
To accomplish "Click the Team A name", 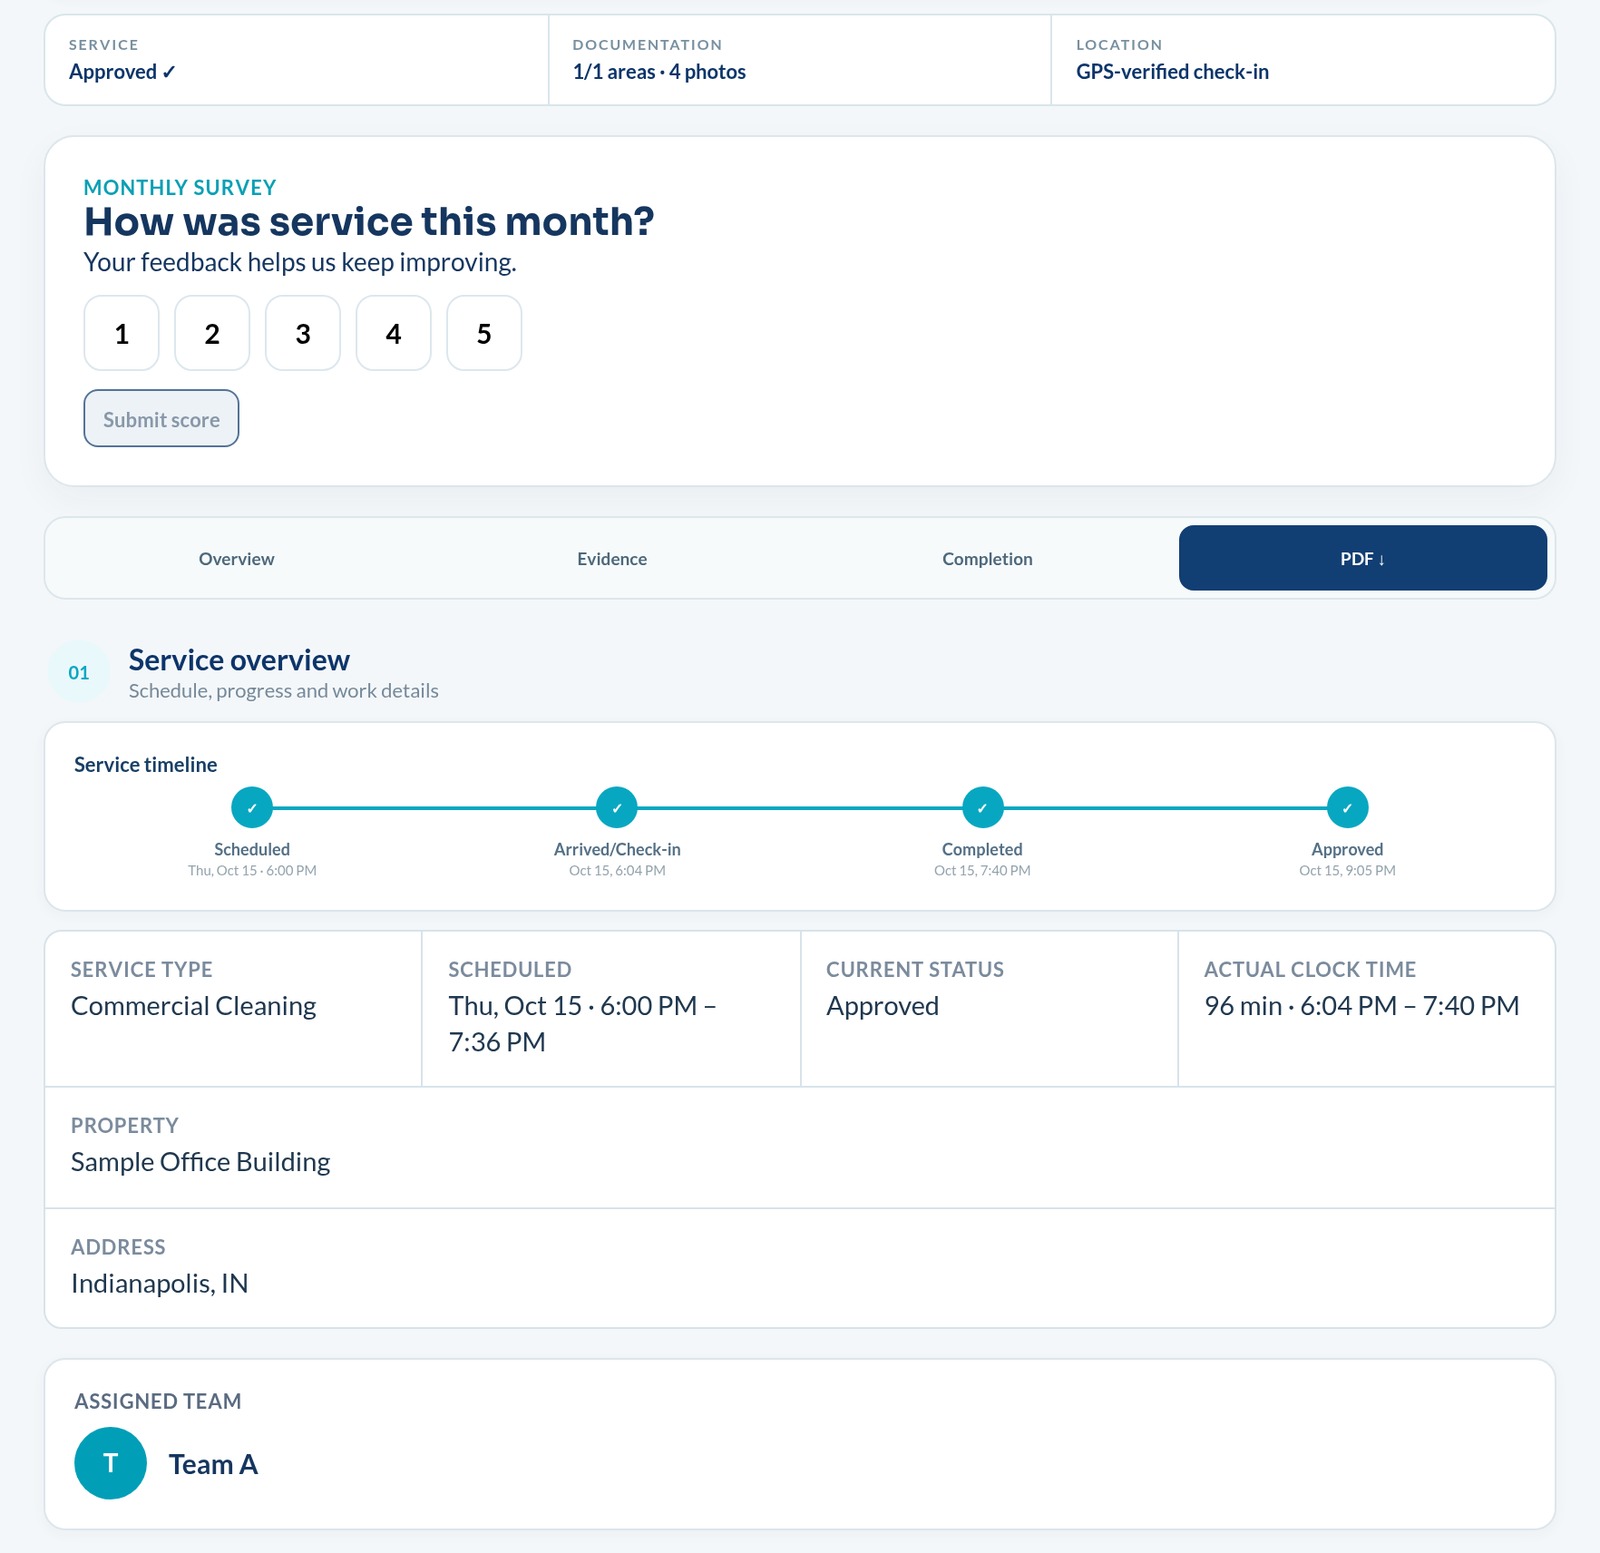I will [x=213, y=1464].
